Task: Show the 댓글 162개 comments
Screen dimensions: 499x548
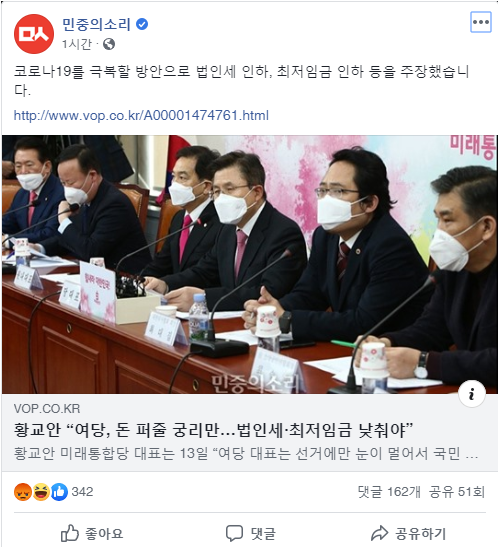Action: (x=389, y=492)
